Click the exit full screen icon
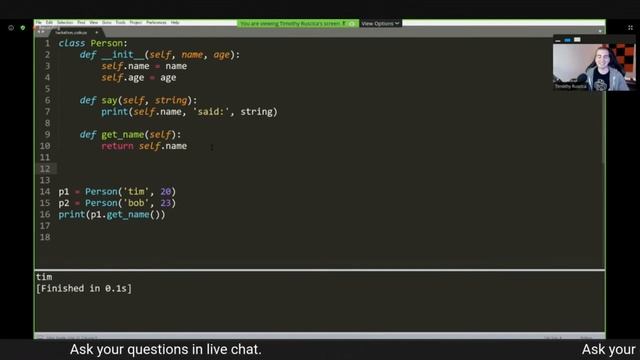 click(x=630, y=28)
